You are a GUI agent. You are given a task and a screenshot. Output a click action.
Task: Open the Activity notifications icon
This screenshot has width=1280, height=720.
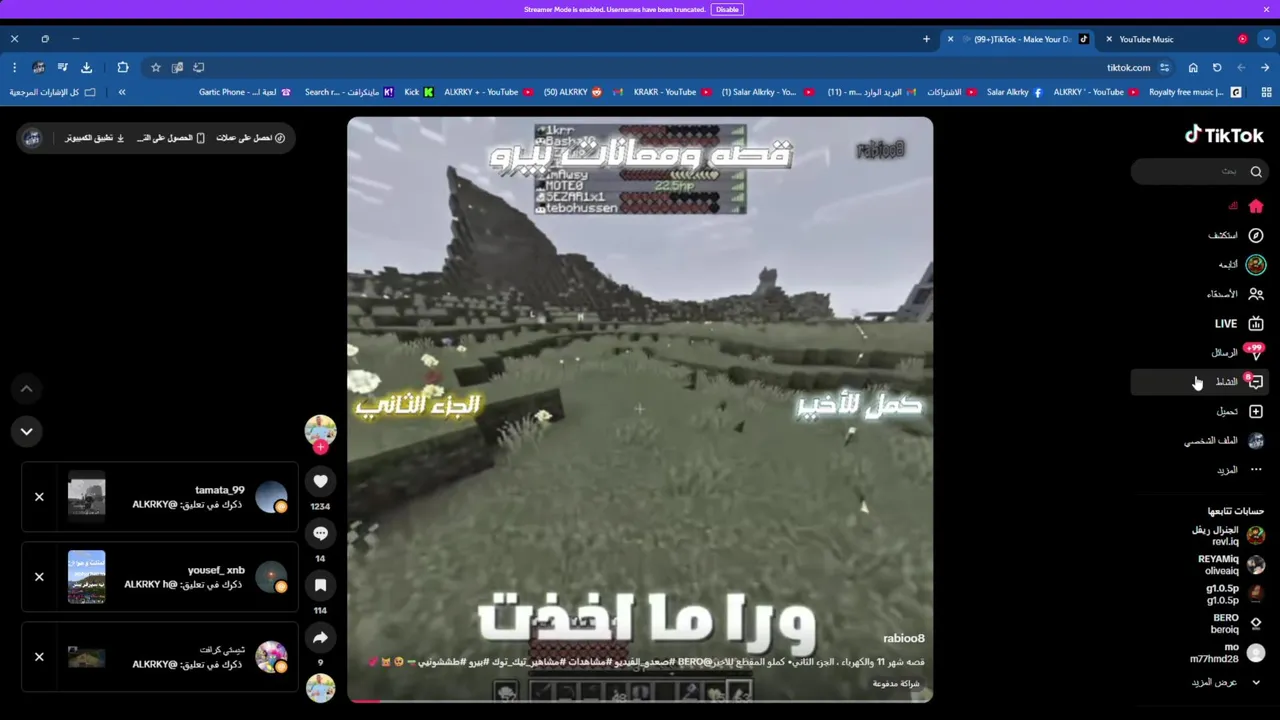pos(1254,381)
